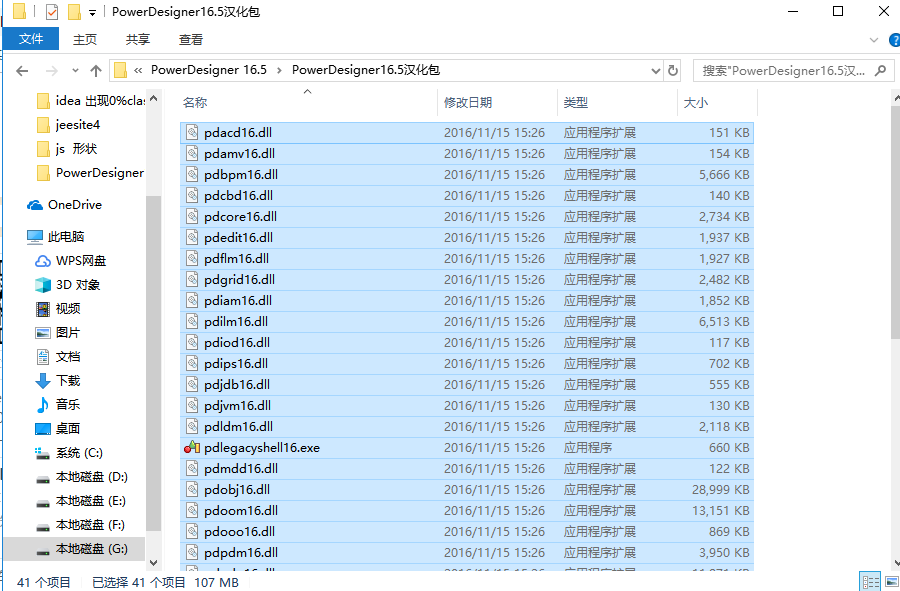900x591 pixels.
Task: Open OneDrive in the navigation pane
Action: [x=64, y=205]
